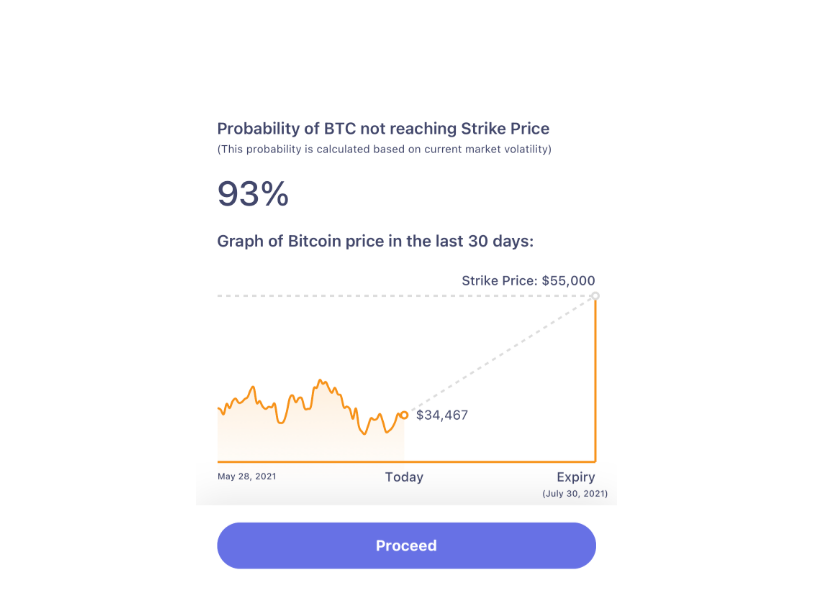Click the diagonal dashed projection line
This screenshot has width=828, height=614.
pos(502,355)
